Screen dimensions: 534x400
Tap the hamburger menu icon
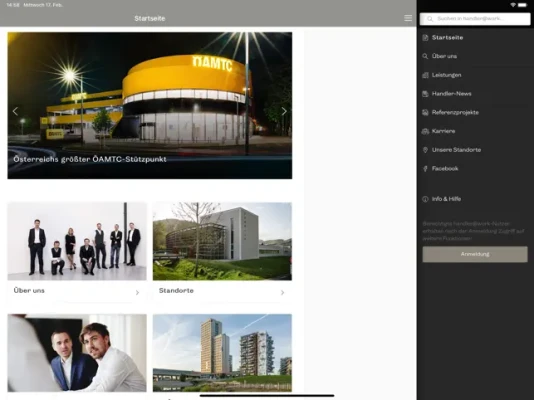pos(408,18)
